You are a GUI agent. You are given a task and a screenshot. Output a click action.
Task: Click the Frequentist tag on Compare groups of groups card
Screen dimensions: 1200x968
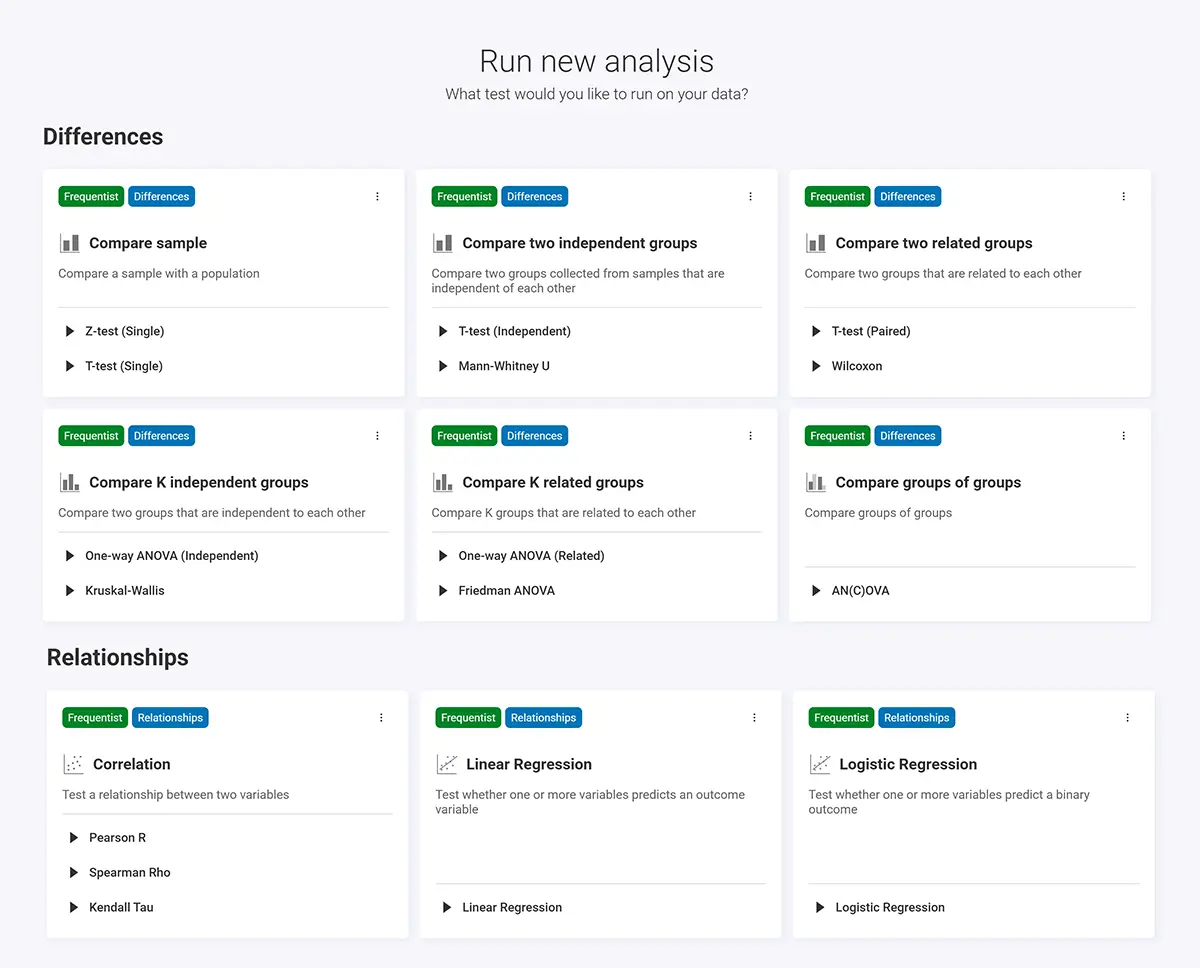pos(837,436)
